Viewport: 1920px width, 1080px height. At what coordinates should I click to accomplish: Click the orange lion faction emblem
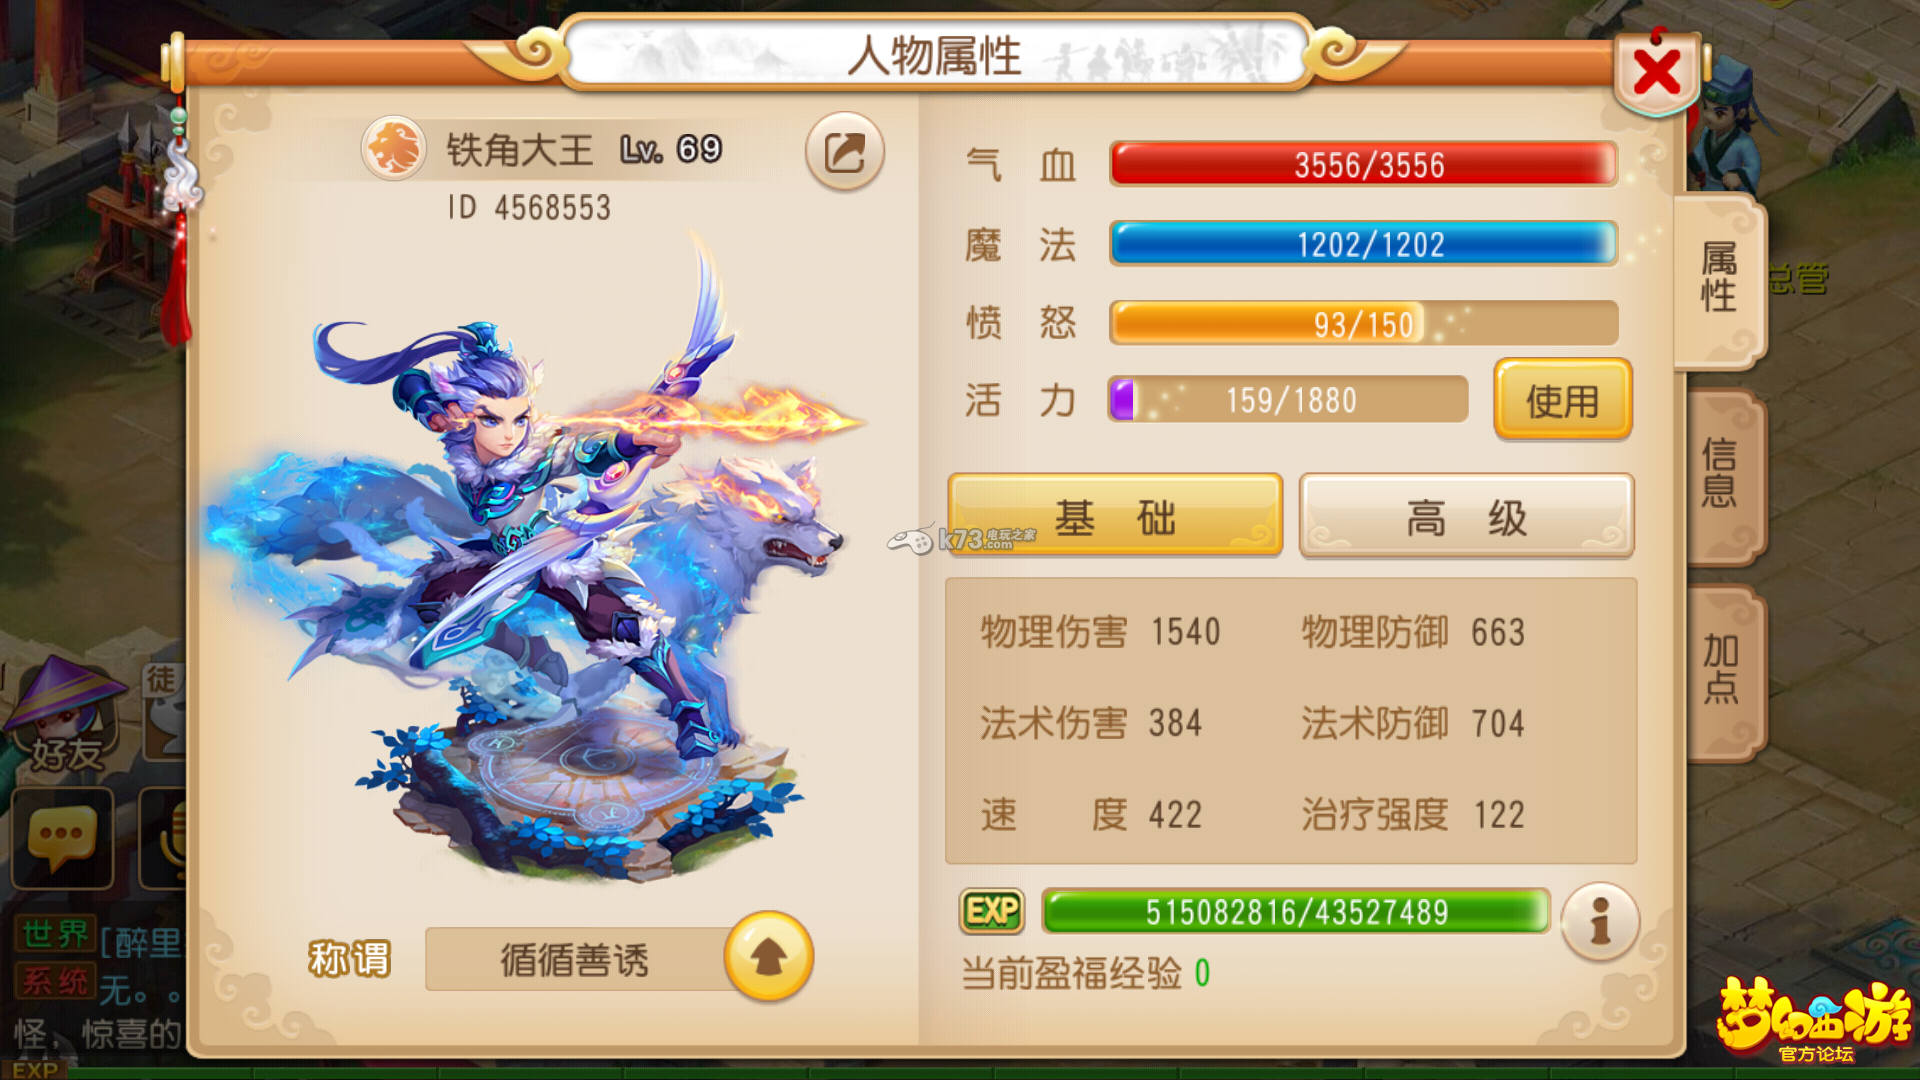[394, 149]
